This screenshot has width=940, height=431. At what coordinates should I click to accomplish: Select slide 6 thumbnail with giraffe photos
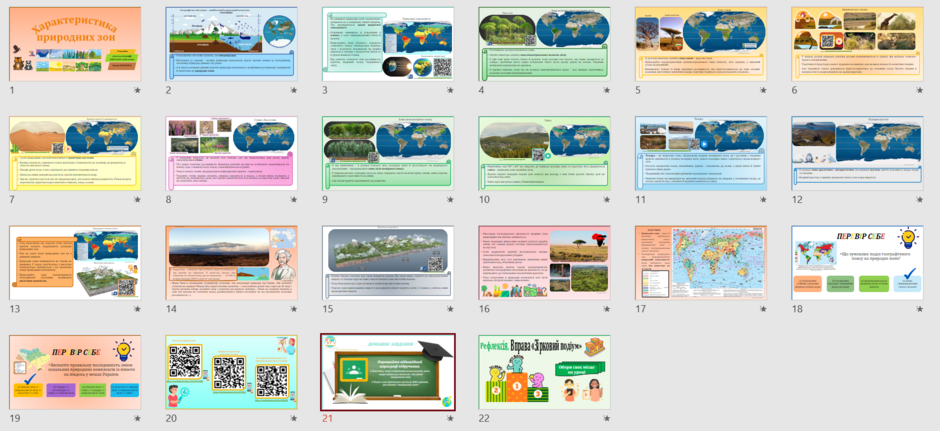tap(857, 44)
